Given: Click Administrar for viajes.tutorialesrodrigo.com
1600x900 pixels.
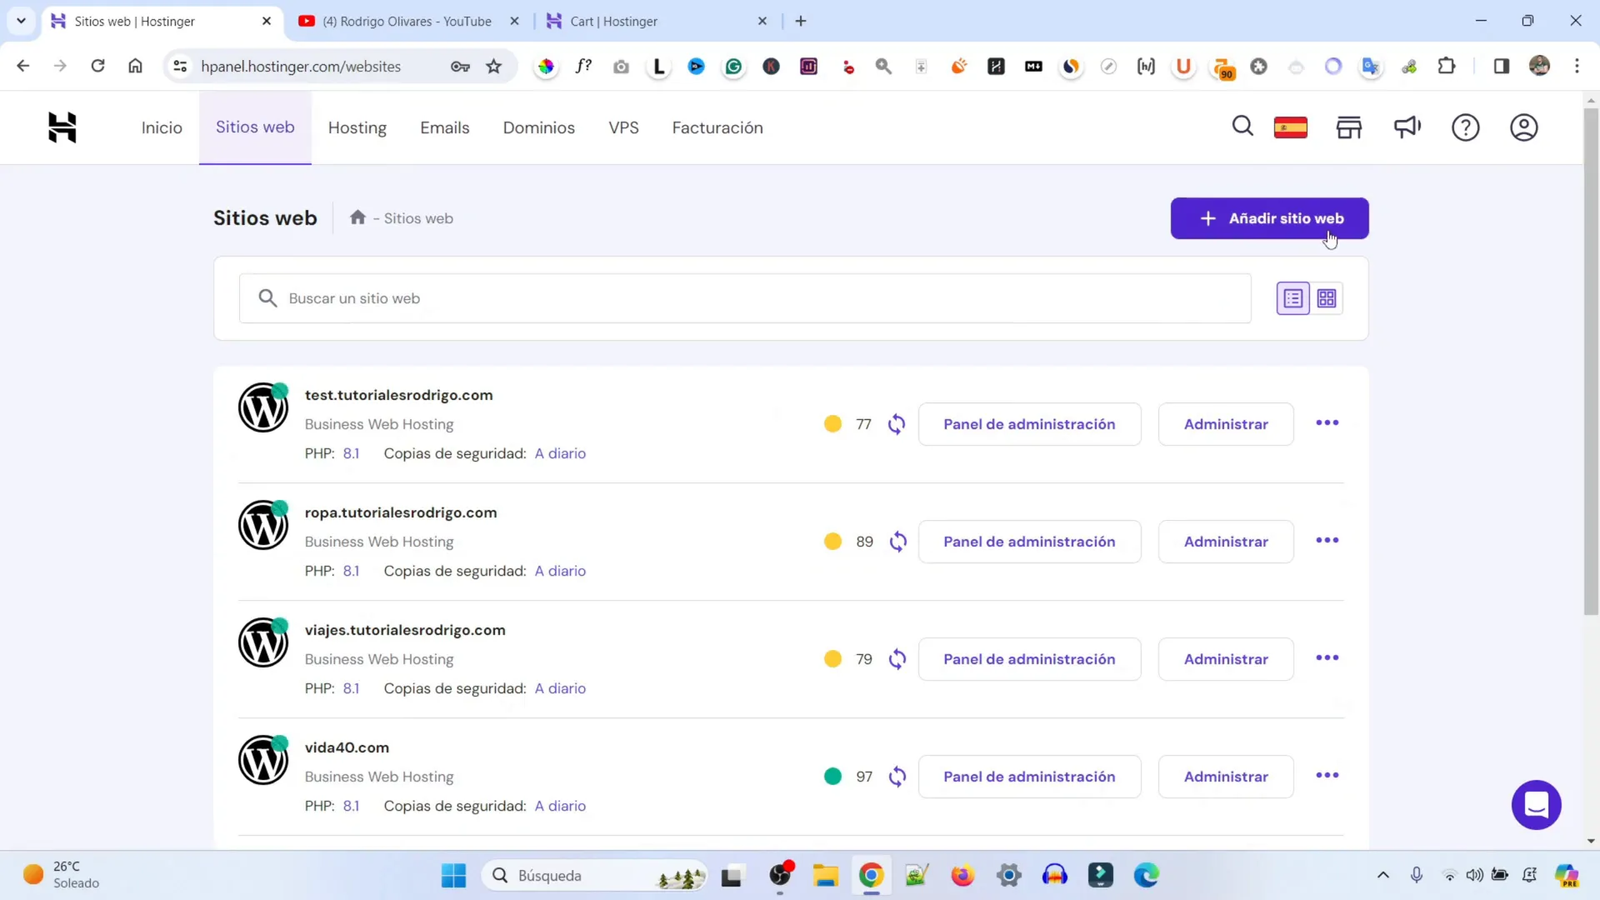Looking at the screenshot, I should click(1226, 659).
